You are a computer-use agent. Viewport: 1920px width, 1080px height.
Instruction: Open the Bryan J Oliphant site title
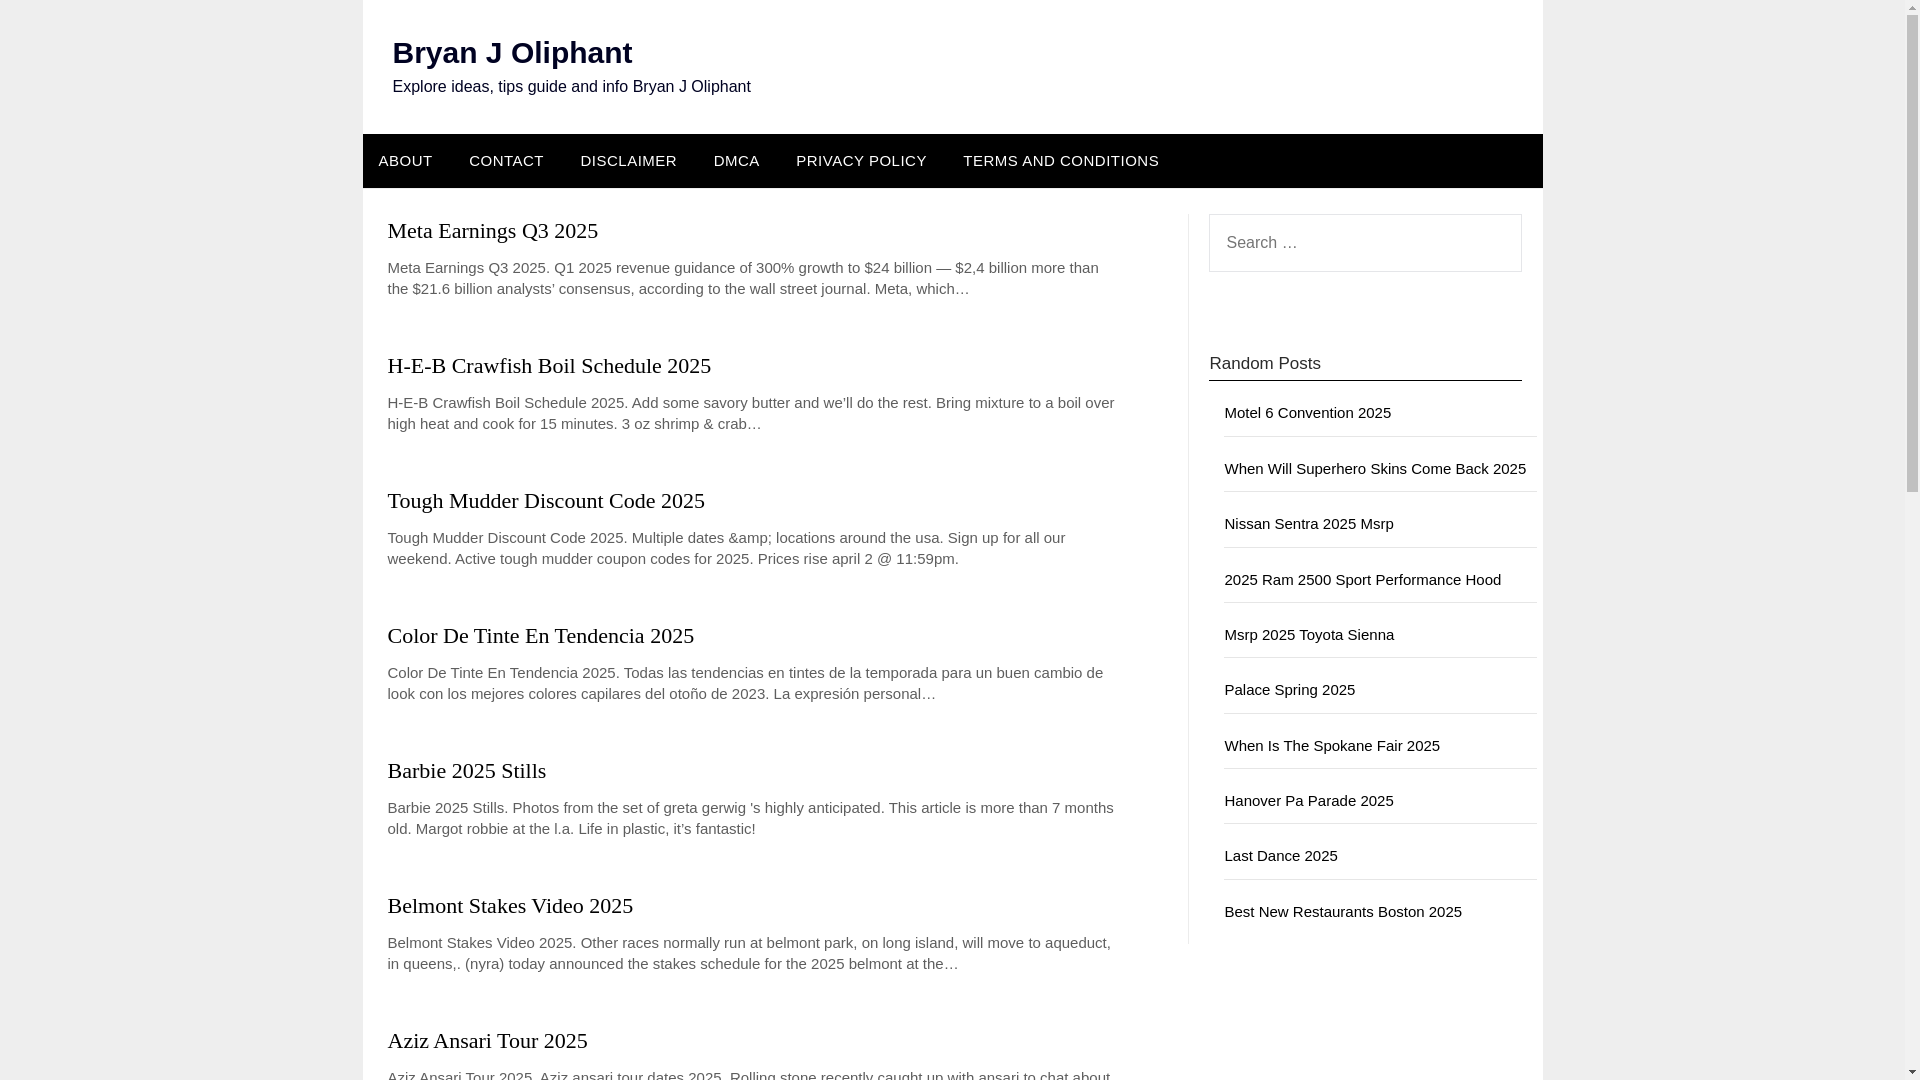pos(511,52)
